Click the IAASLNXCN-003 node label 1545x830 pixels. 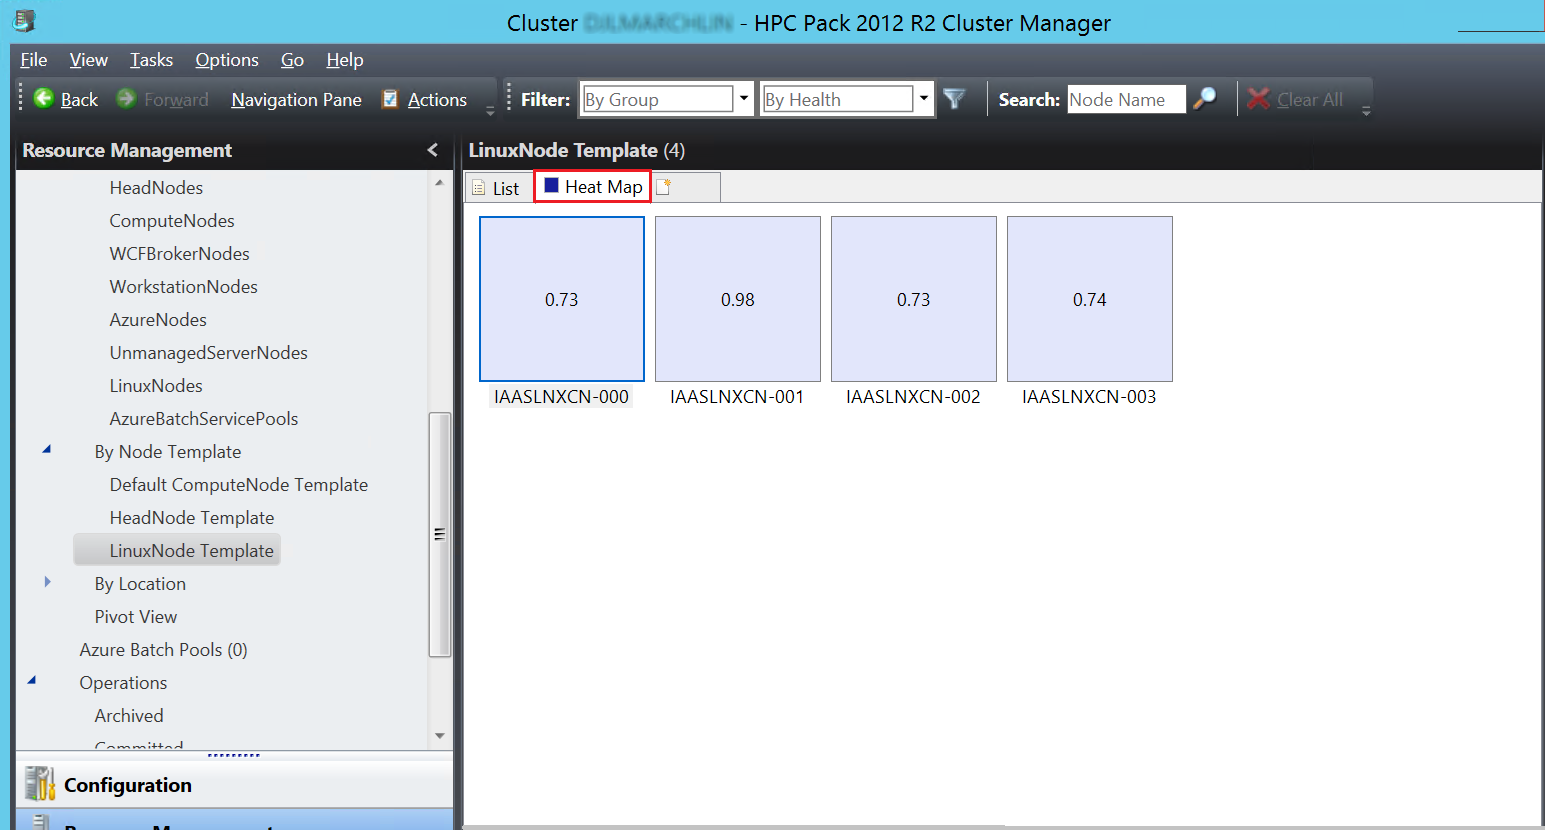tap(1090, 397)
